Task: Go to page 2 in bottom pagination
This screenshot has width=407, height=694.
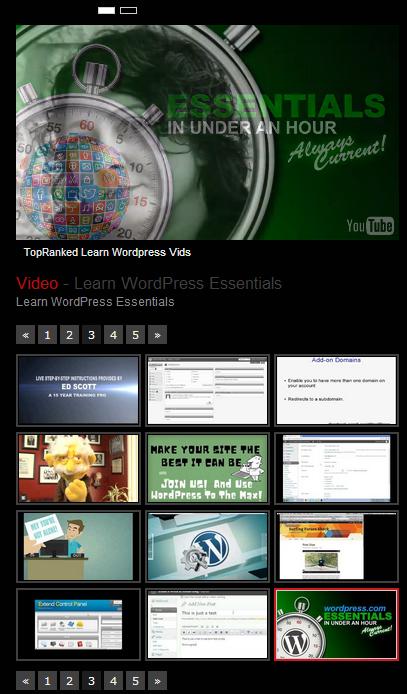Action: pos(69,681)
